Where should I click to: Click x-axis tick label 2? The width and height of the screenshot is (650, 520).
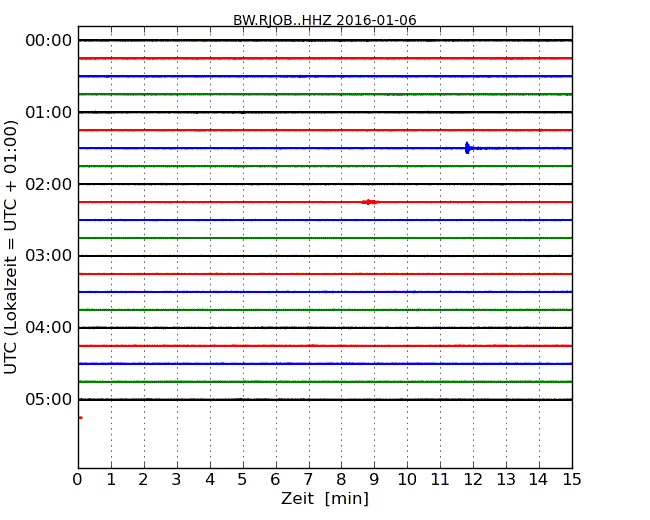coord(144,480)
